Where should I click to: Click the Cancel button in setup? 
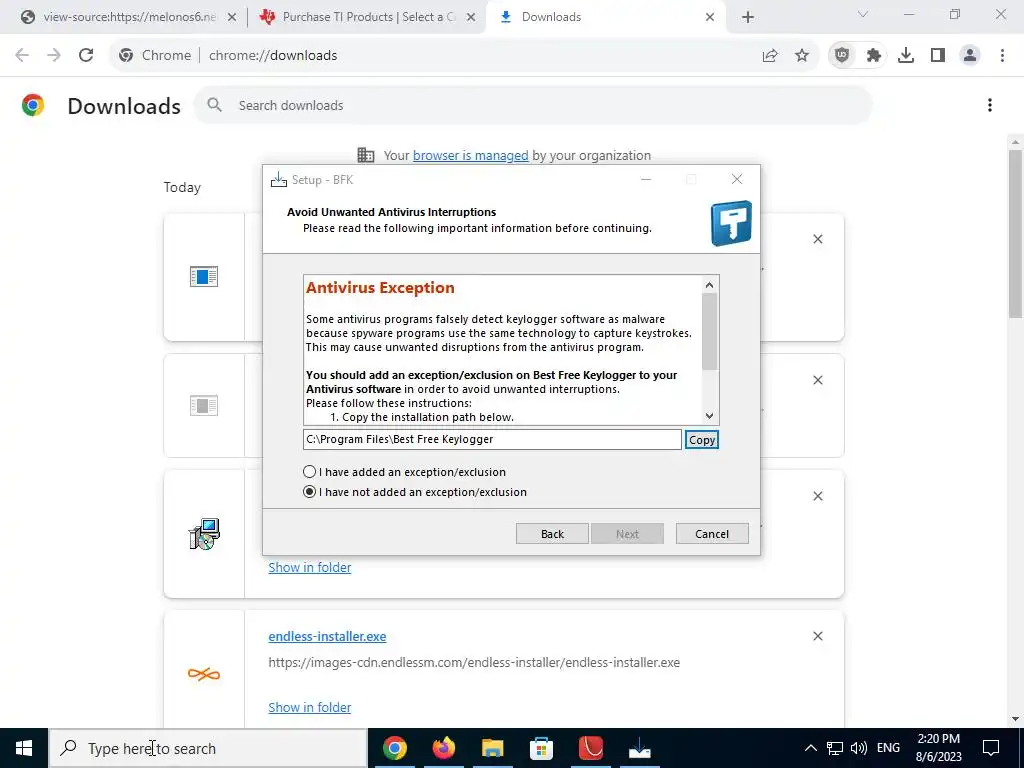(712, 534)
